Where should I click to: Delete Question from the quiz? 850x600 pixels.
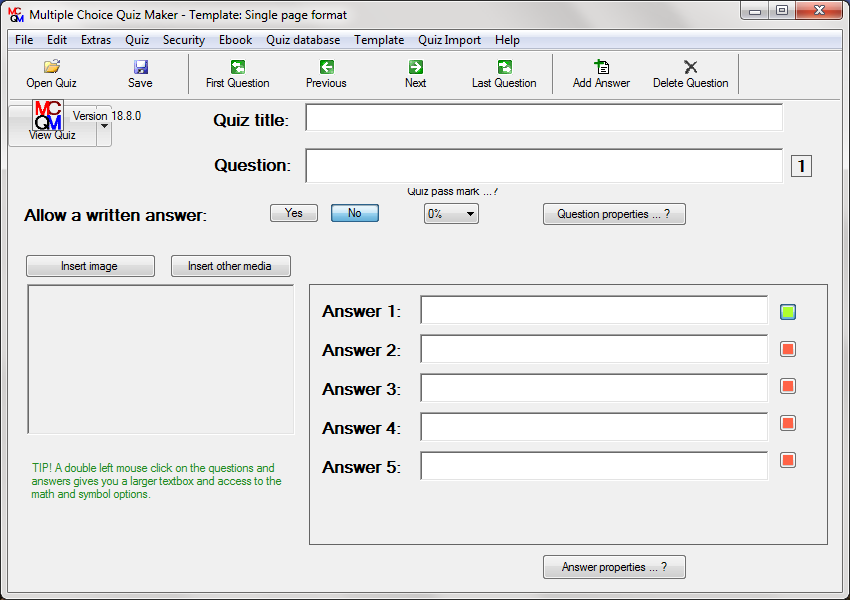pyautogui.click(x=690, y=72)
